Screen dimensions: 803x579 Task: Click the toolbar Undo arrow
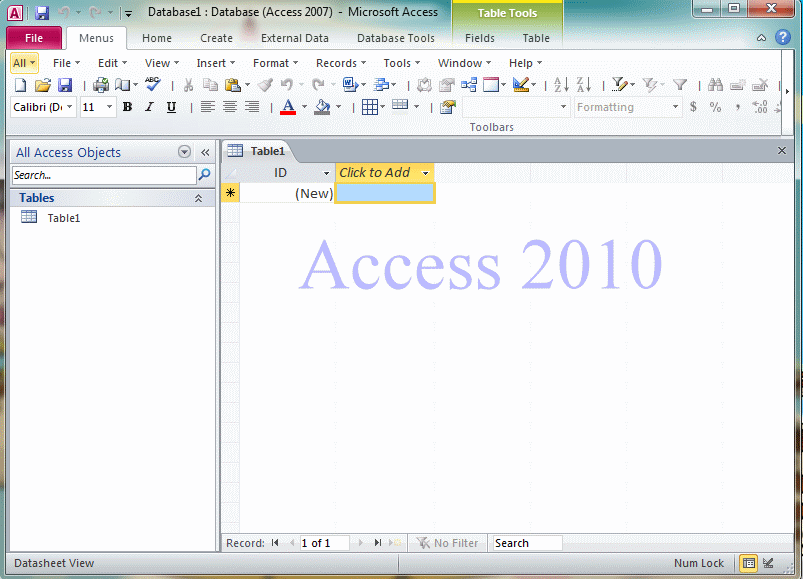point(287,84)
